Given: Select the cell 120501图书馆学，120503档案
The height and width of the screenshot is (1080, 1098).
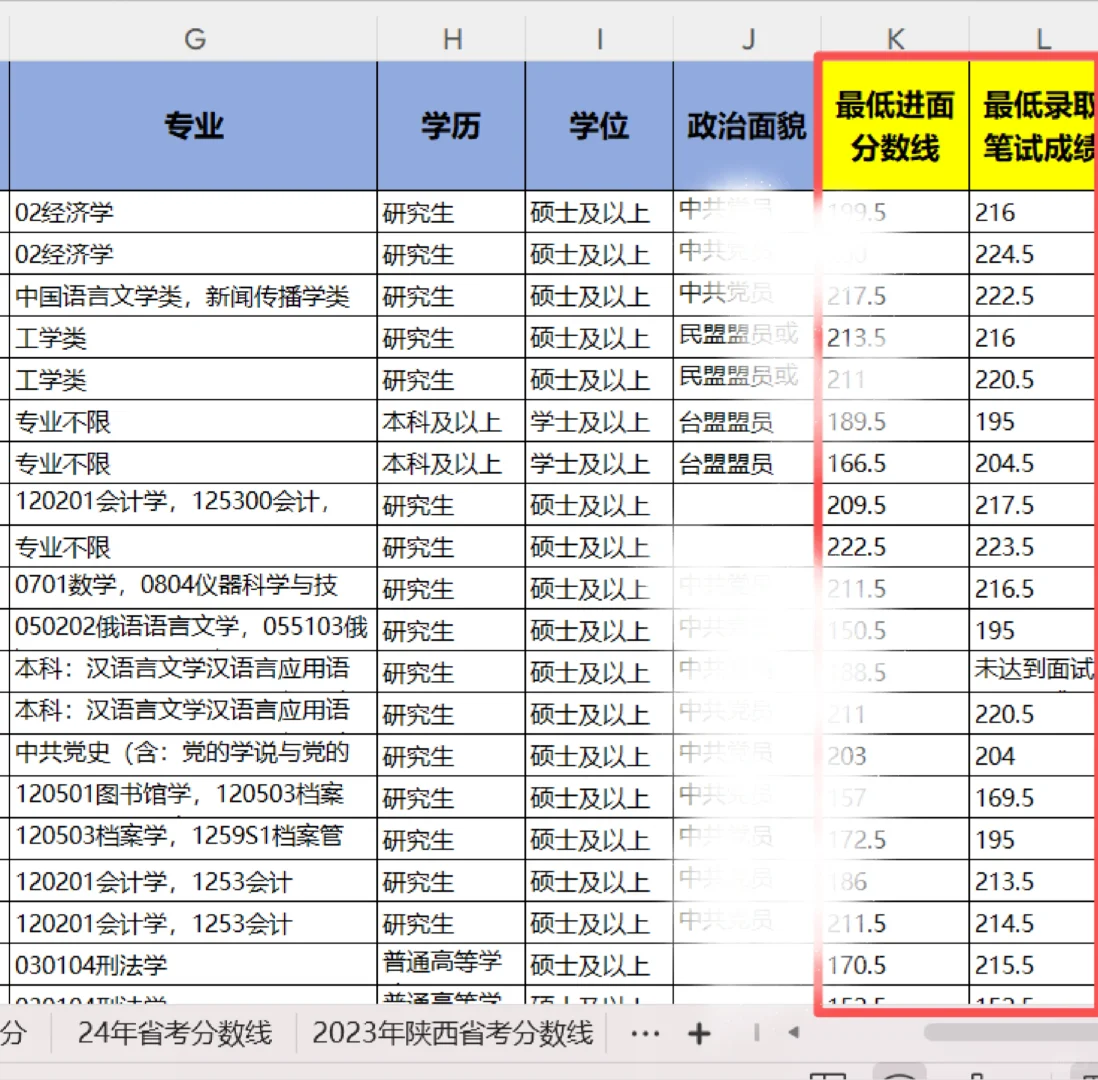Looking at the screenshot, I should (193, 797).
